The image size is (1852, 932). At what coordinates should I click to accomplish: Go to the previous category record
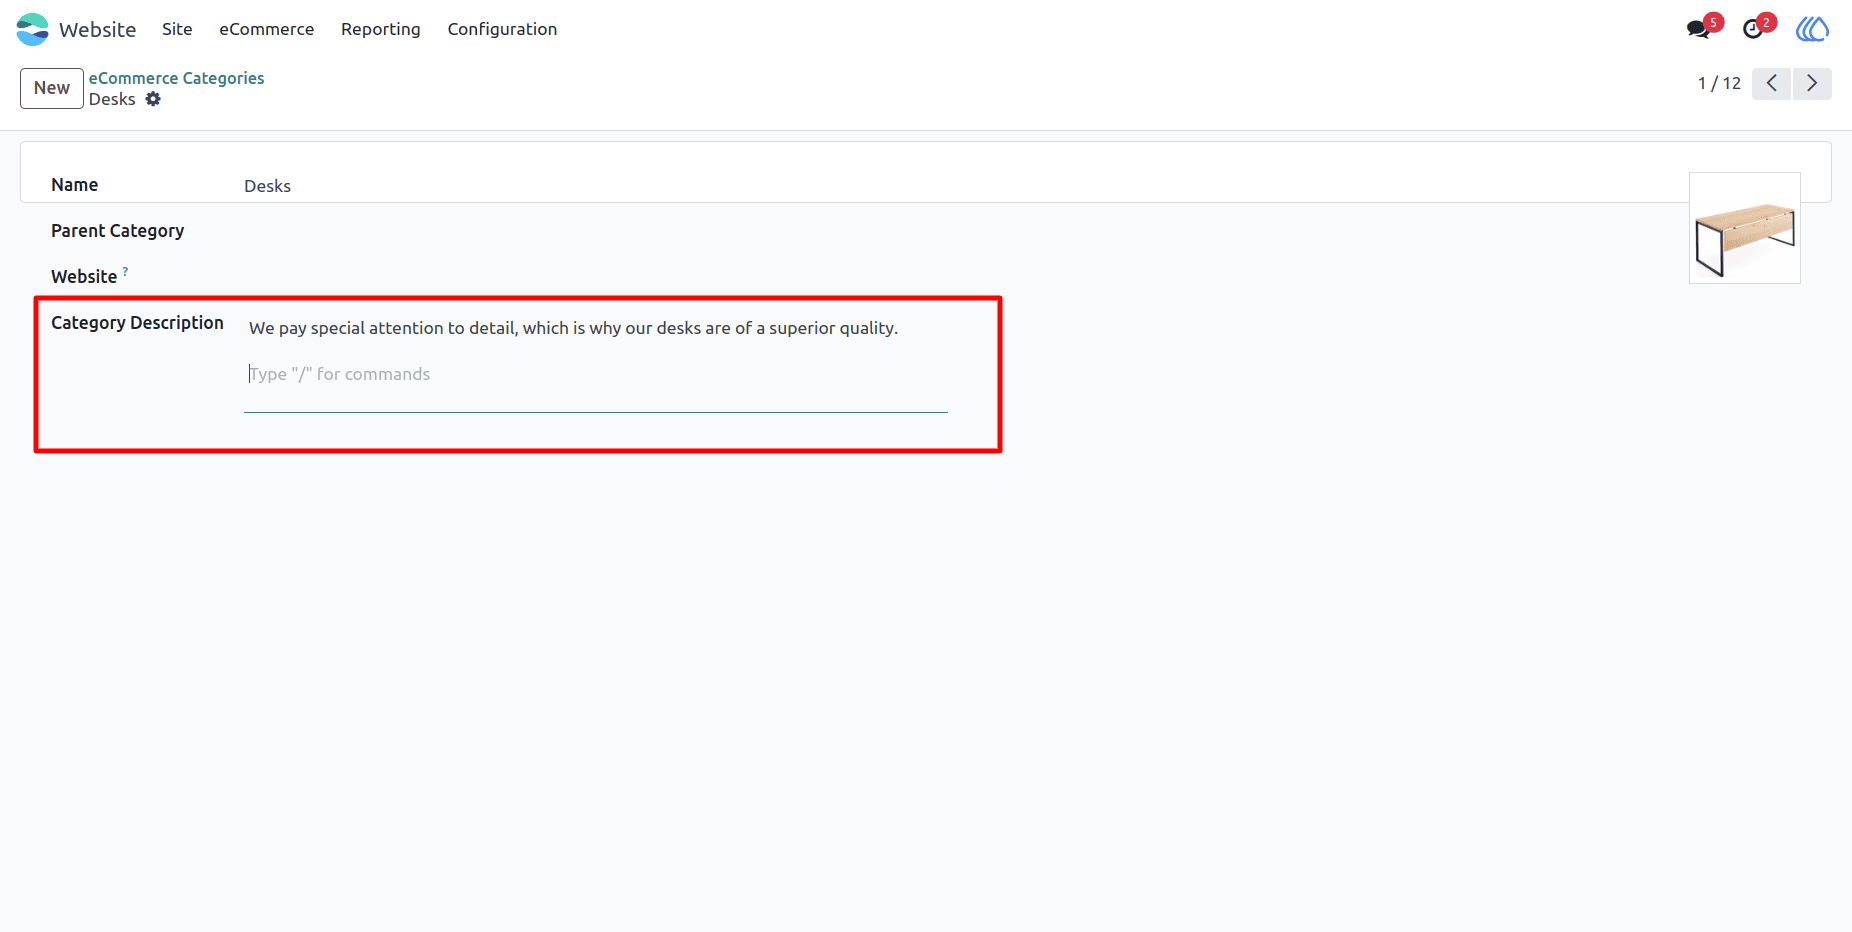click(x=1771, y=84)
